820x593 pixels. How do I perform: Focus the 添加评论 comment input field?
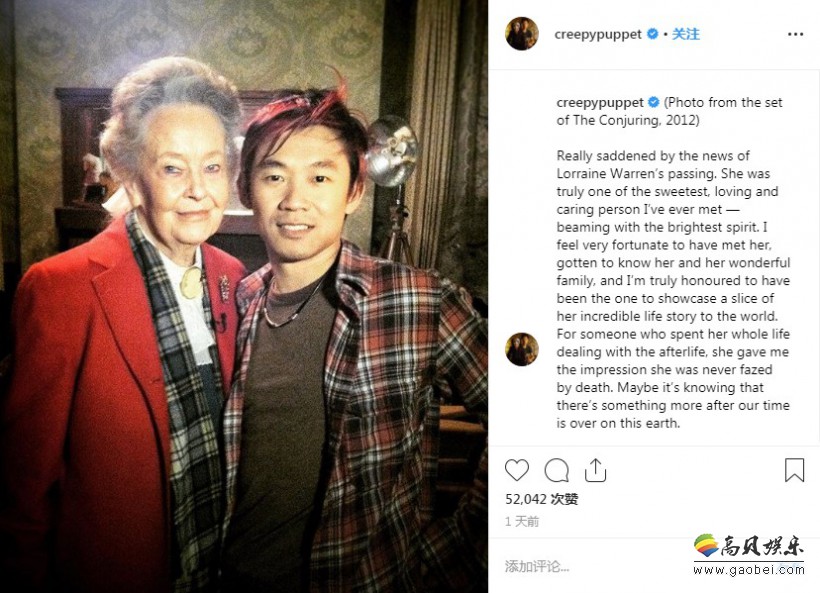click(596, 566)
